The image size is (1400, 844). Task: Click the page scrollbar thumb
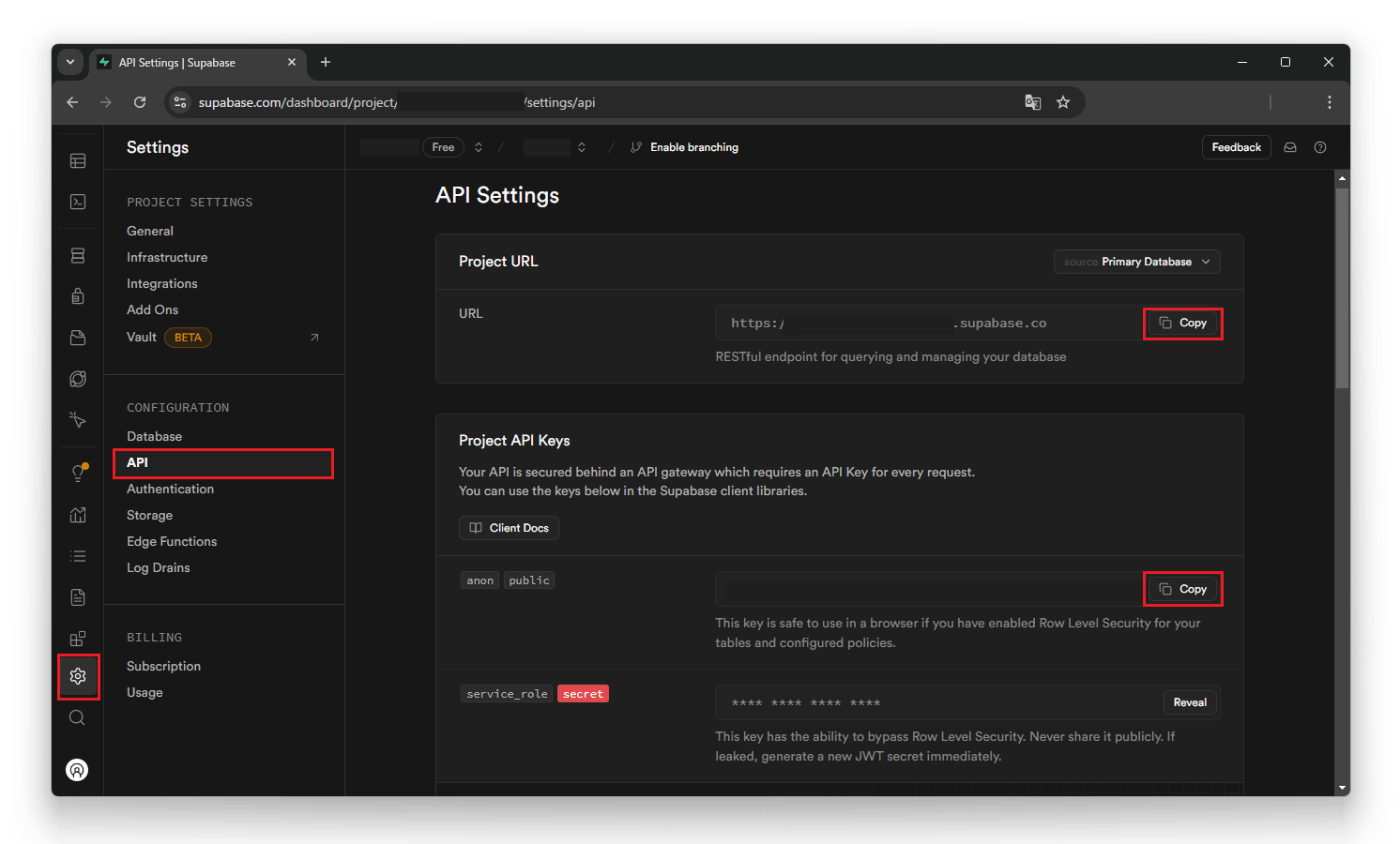(1342, 287)
